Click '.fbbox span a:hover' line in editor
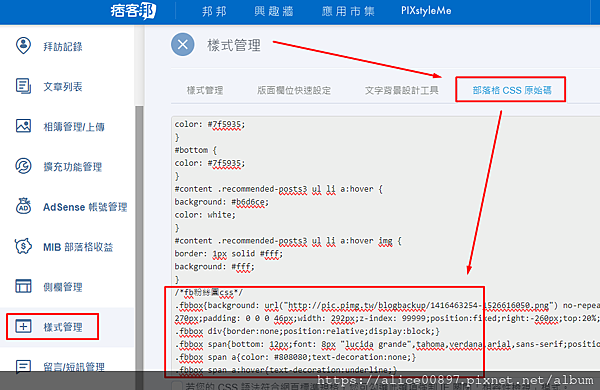The width and height of the screenshot is (600, 390). coord(286,370)
